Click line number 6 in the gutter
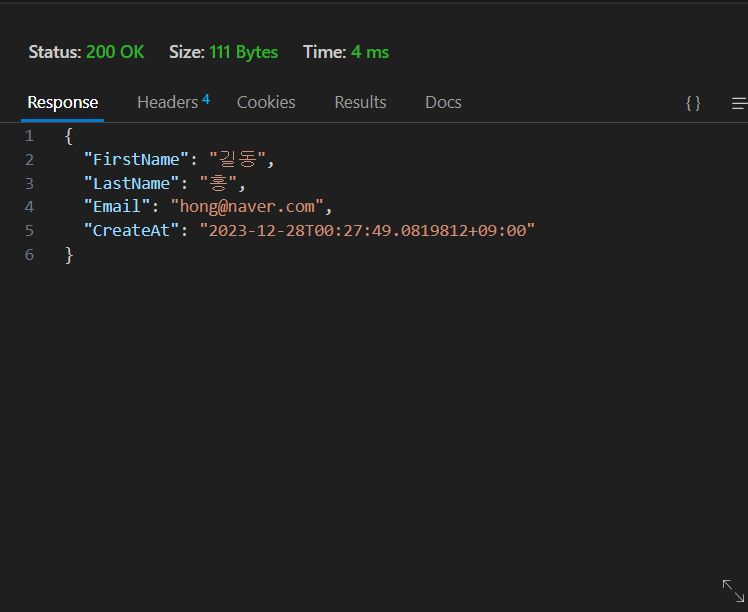The width and height of the screenshot is (748, 612). pos(29,255)
